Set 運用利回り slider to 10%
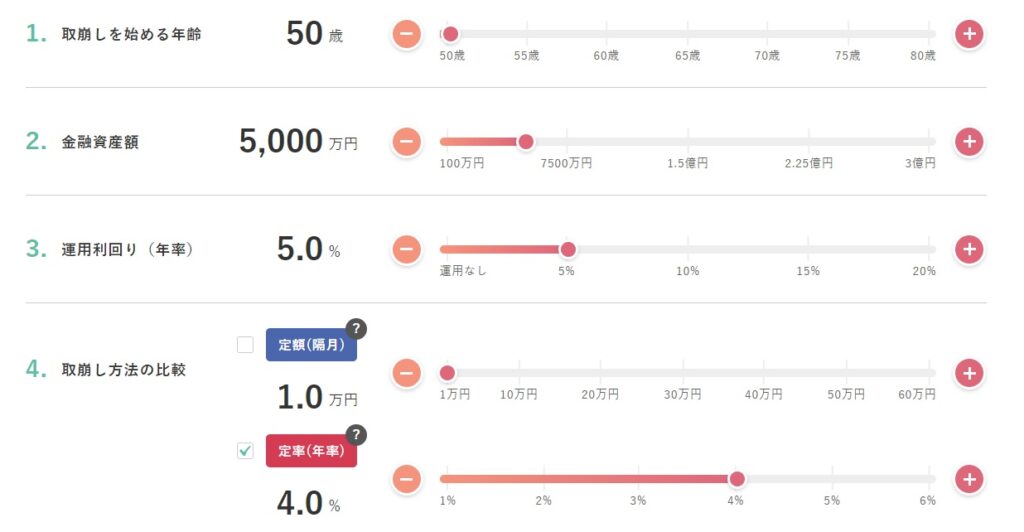1024x532 pixels. coord(688,249)
